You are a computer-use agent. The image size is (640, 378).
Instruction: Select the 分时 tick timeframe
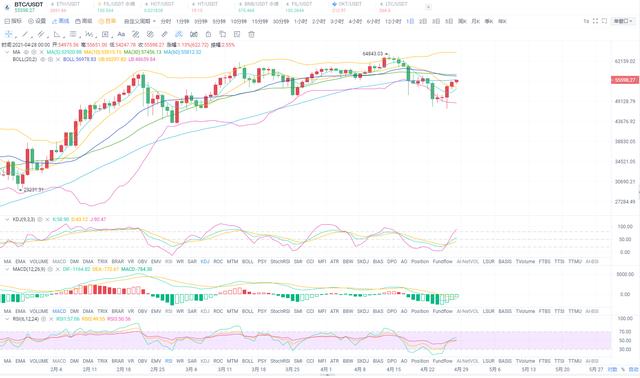coord(166,21)
